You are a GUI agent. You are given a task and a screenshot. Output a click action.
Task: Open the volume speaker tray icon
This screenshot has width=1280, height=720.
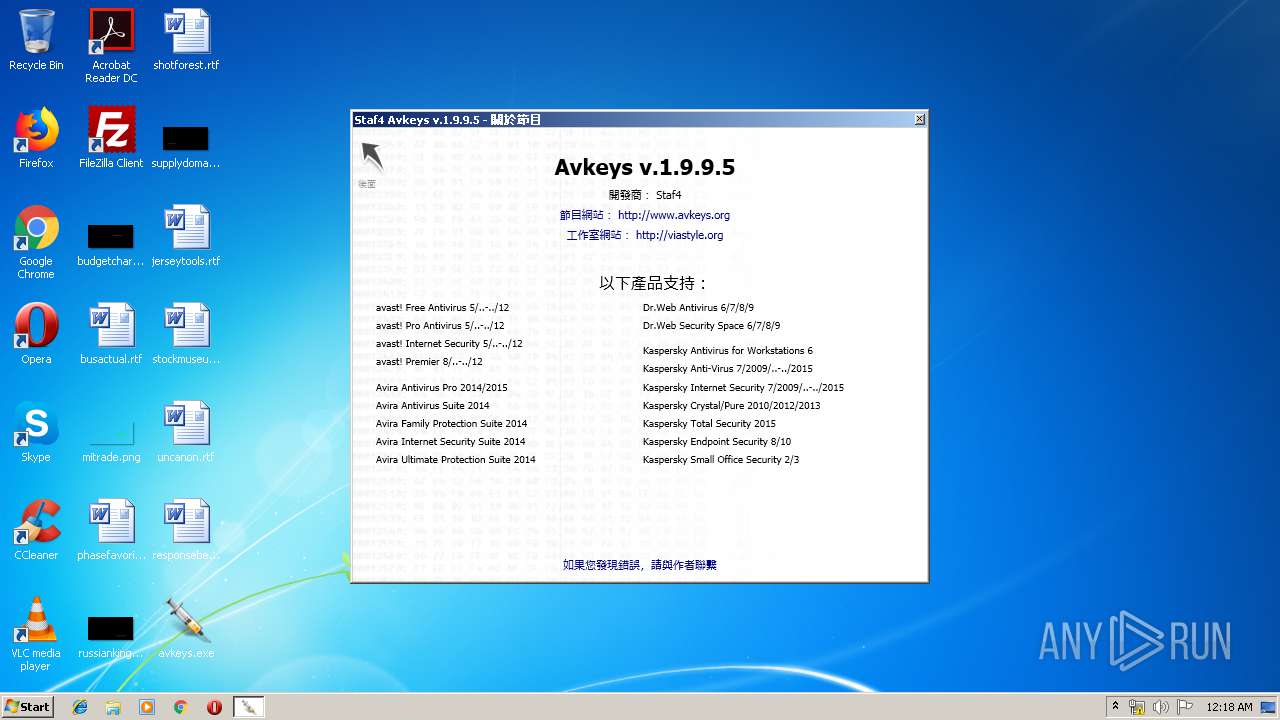(x=1161, y=707)
